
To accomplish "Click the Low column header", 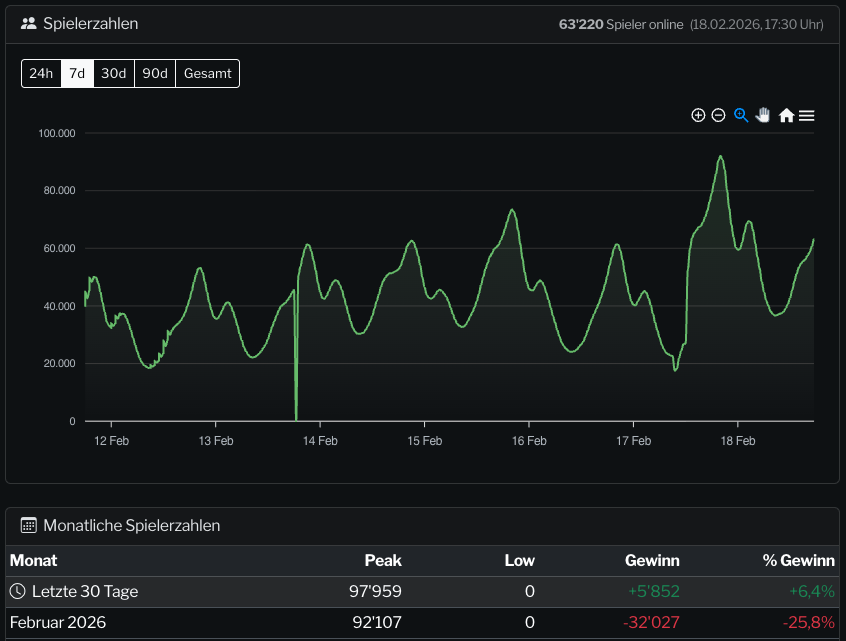I will tap(519, 560).
